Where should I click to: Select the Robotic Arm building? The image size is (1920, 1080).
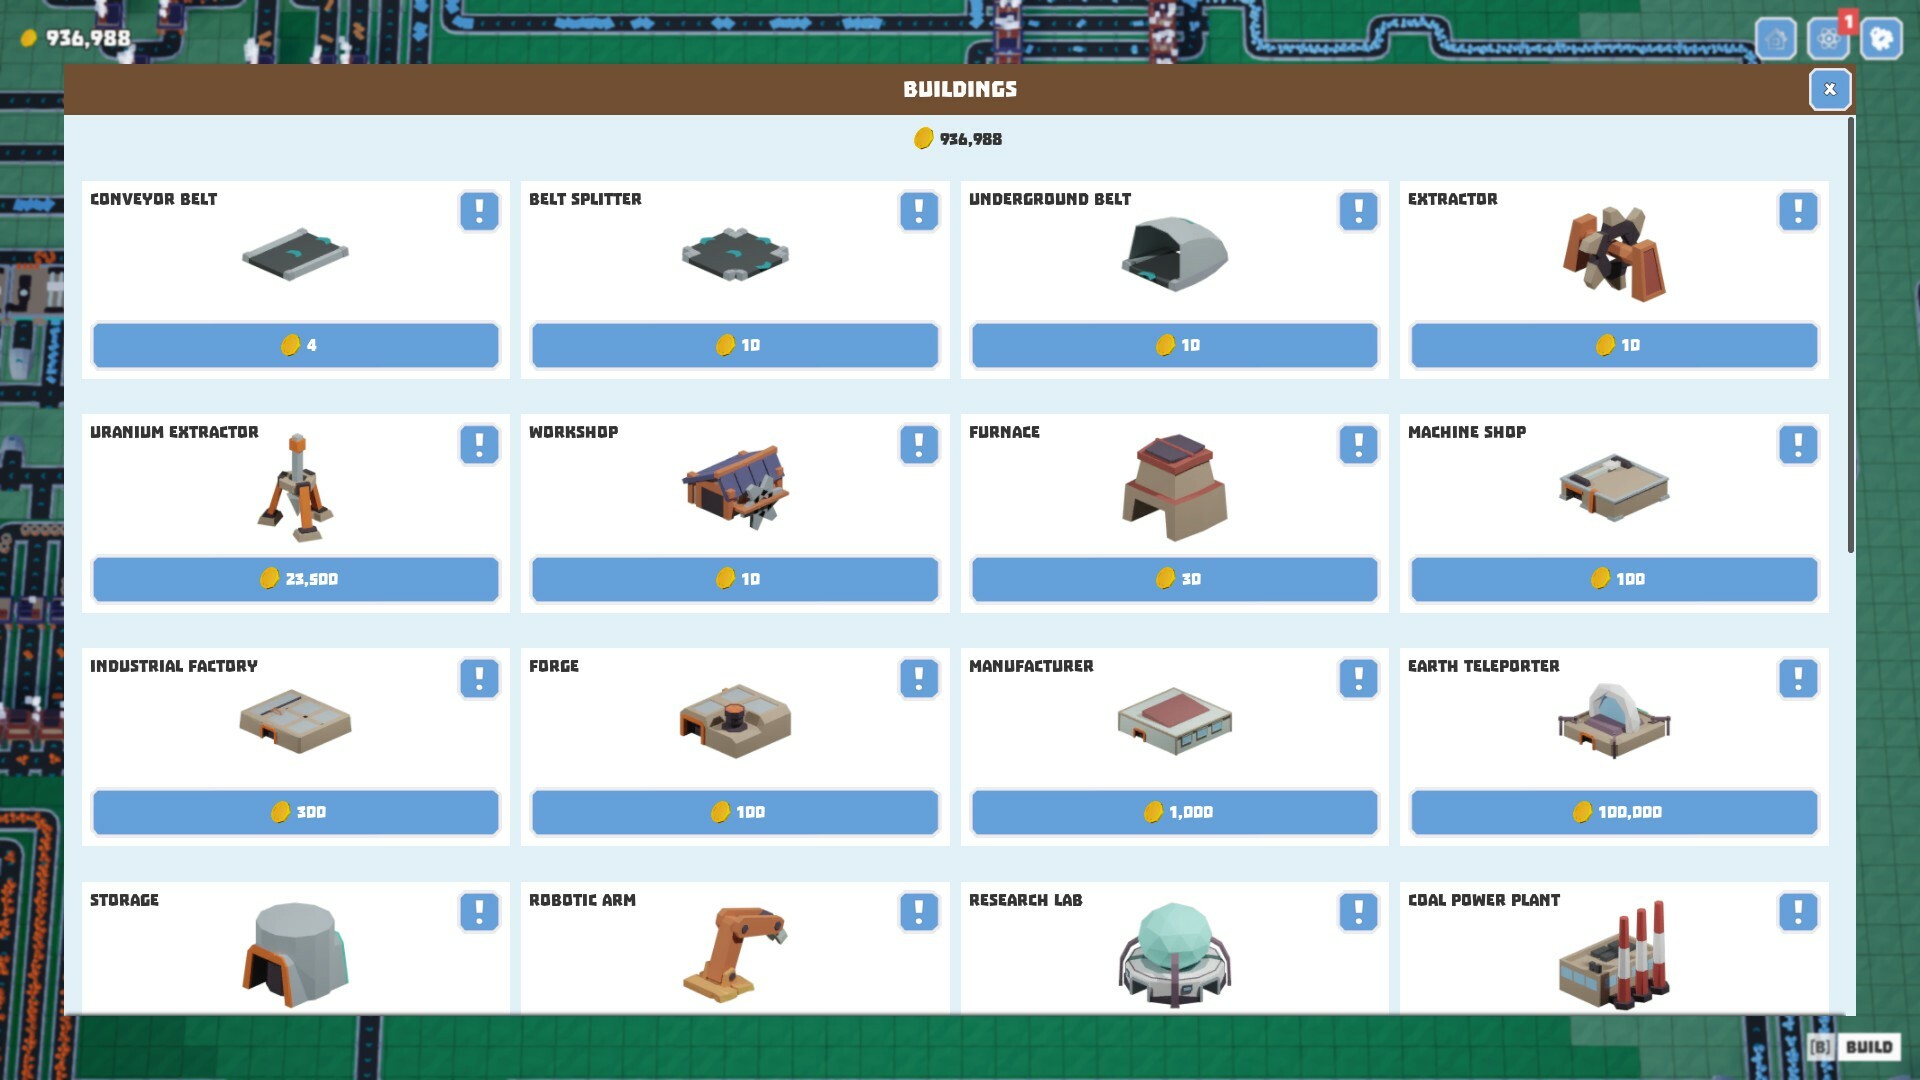(x=735, y=955)
